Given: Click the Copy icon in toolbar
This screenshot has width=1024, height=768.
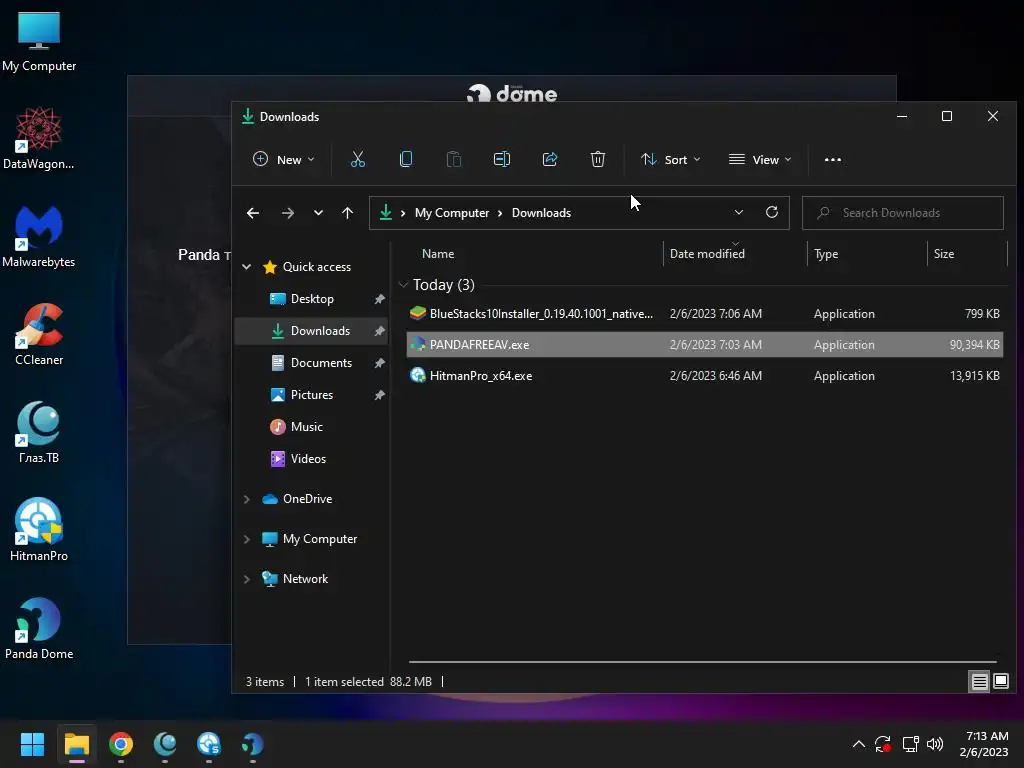Looking at the screenshot, I should coord(406,159).
